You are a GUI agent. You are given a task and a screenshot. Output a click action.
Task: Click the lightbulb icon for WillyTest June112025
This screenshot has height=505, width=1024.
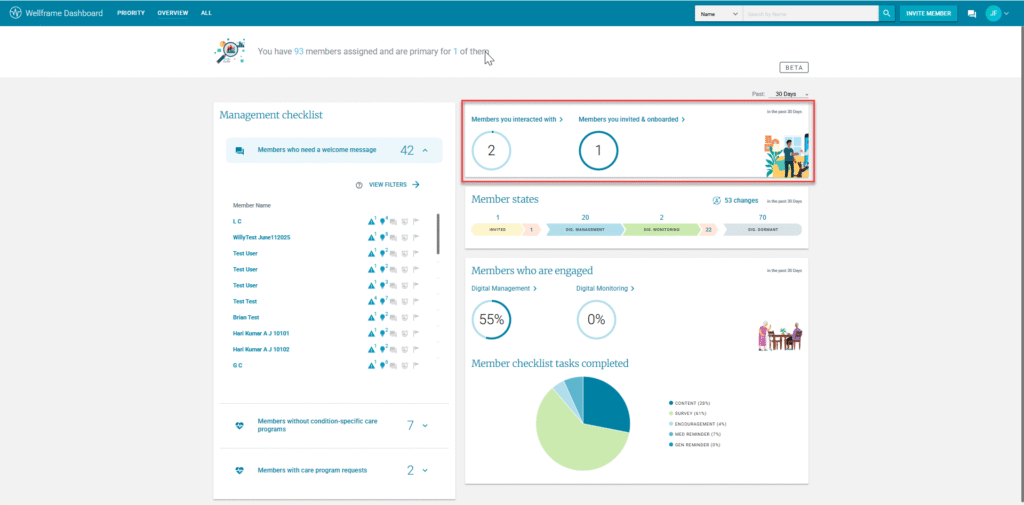[x=384, y=237]
